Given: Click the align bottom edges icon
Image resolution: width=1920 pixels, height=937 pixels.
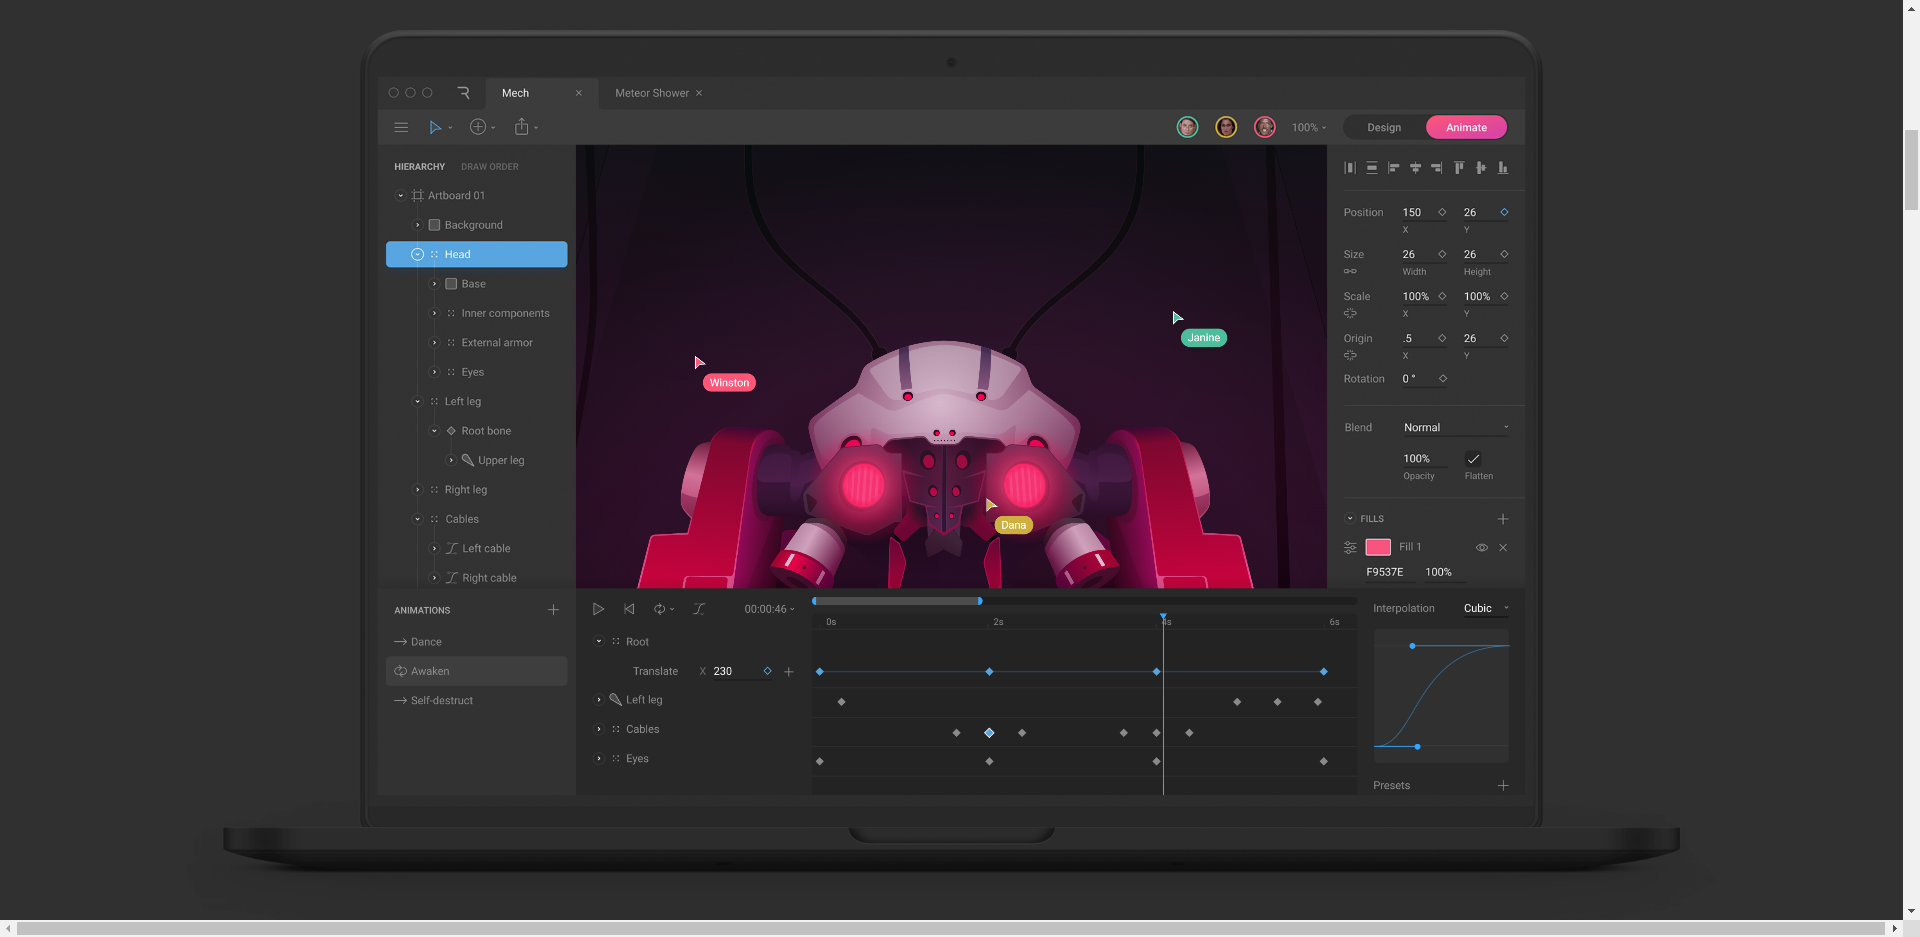Looking at the screenshot, I should [x=1503, y=168].
